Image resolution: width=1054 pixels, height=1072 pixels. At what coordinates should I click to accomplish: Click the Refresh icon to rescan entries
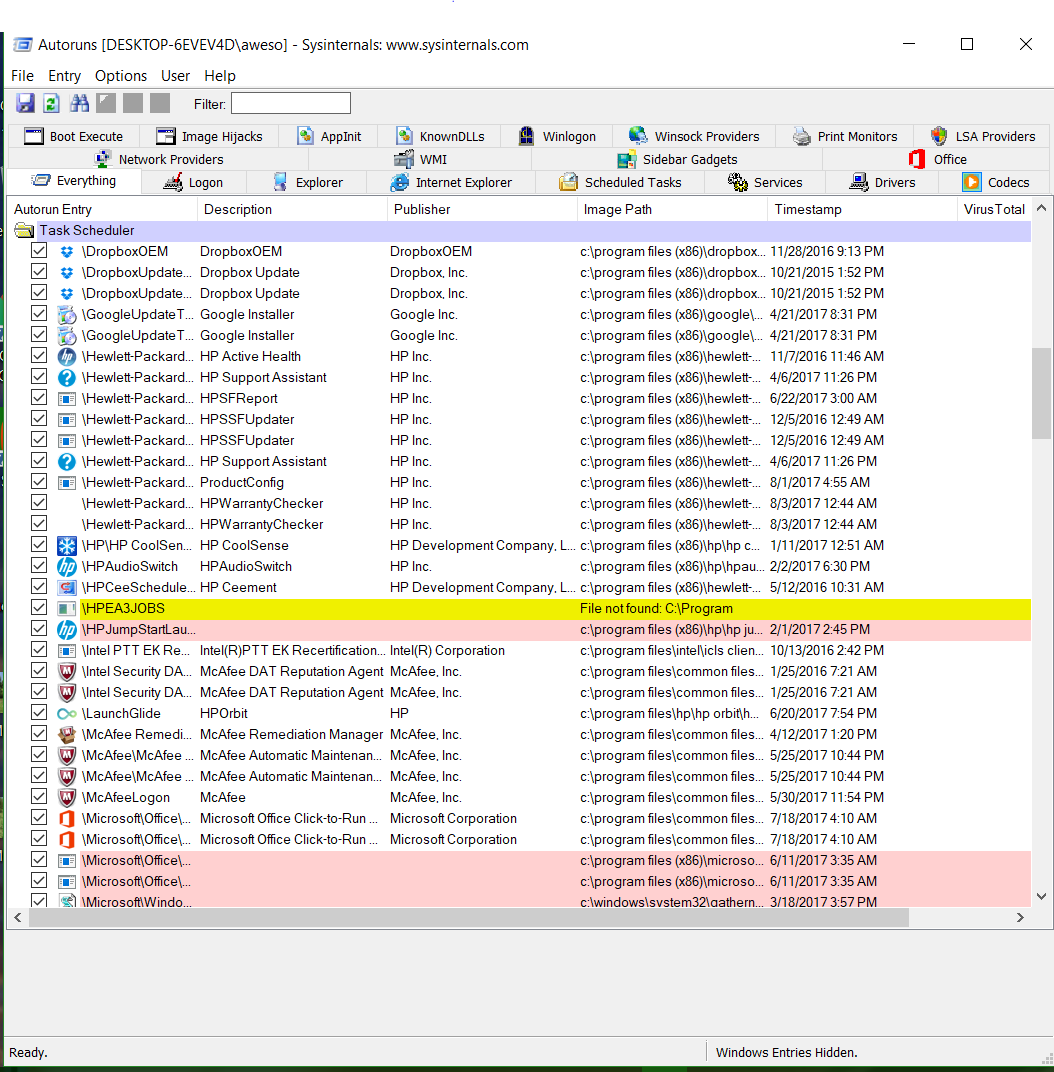click(51, 103)
